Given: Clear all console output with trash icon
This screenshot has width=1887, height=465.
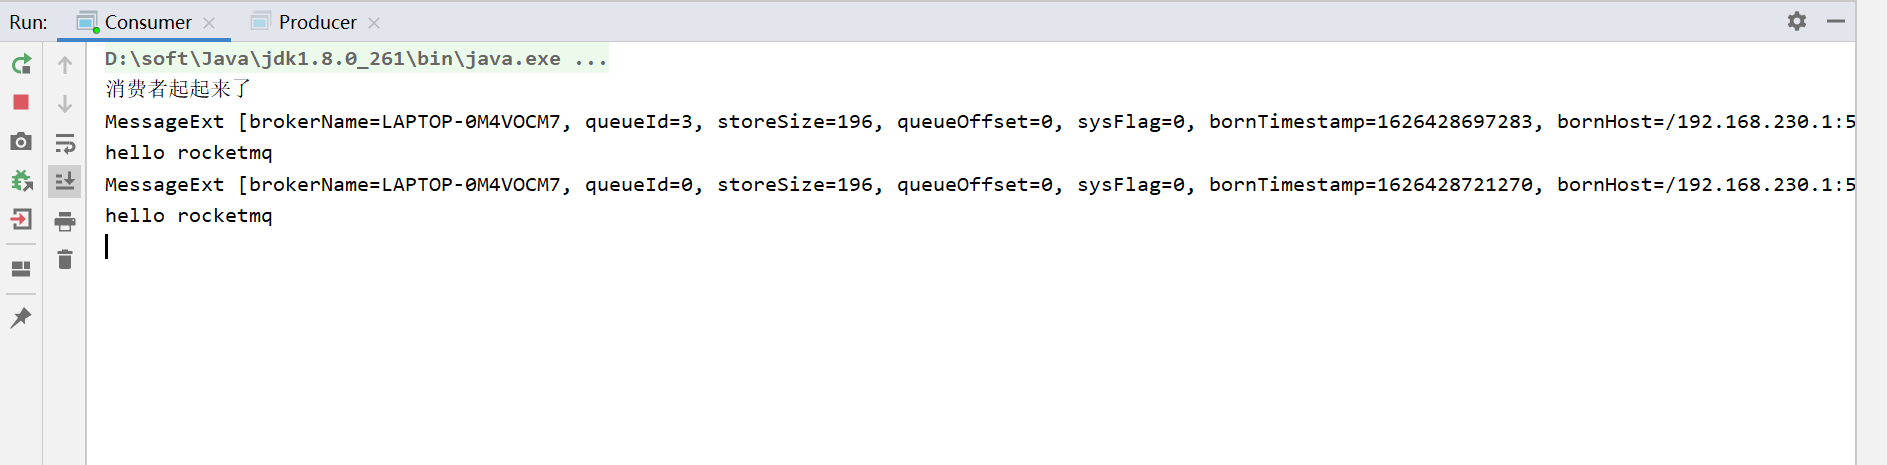Looking at the screenshot, I should (65, 260).
